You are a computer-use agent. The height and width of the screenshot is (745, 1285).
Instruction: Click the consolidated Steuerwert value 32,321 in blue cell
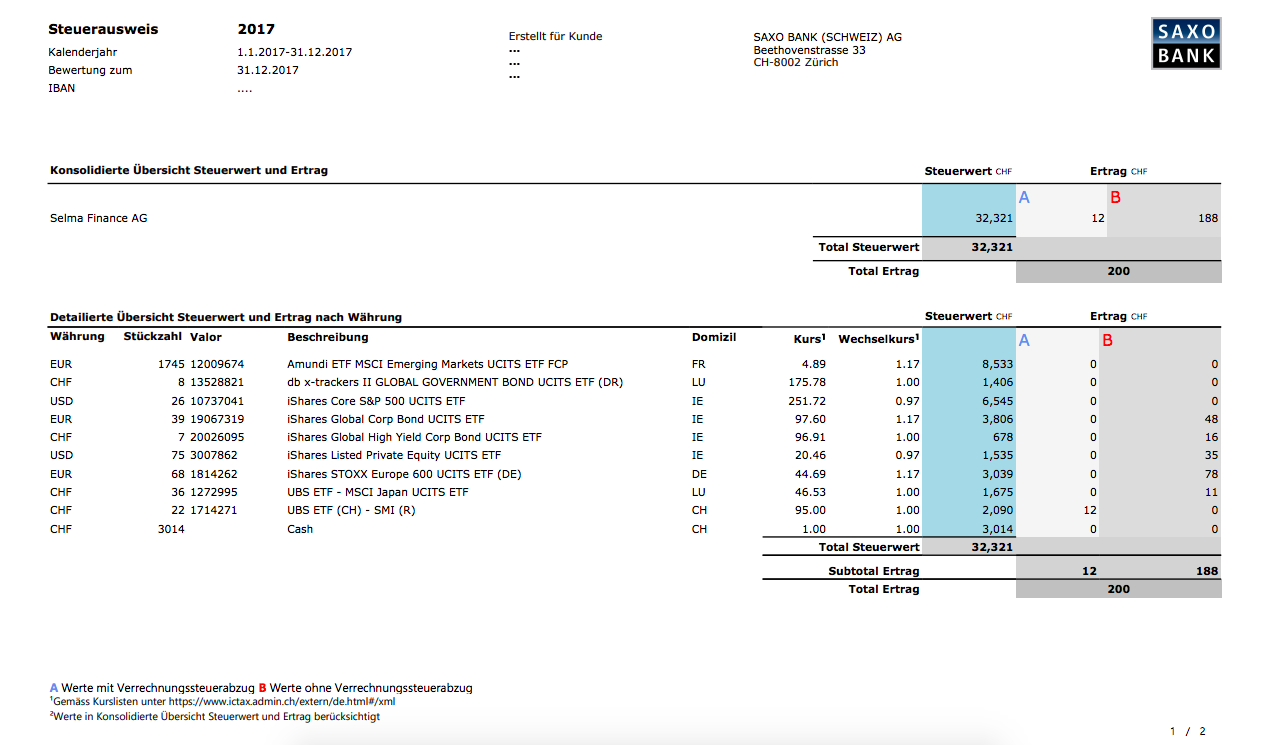994,218
